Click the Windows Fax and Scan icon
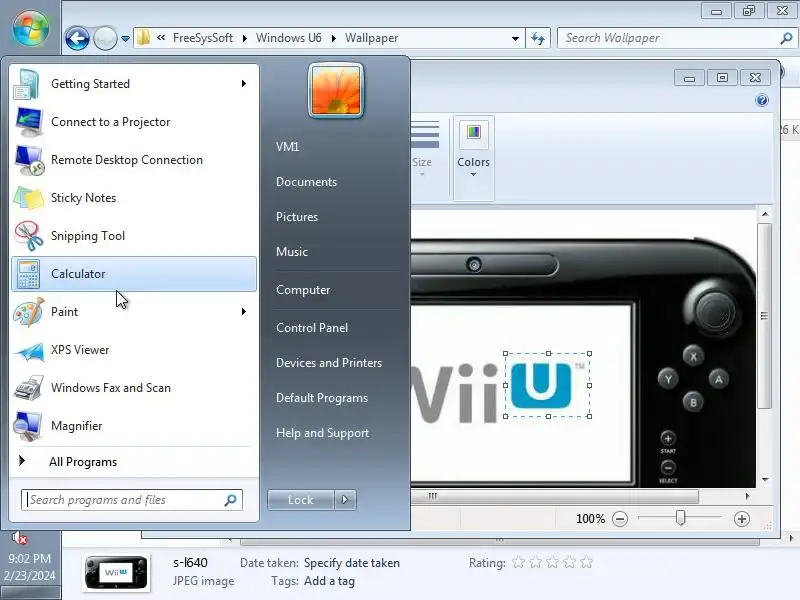The image size is (800, 600). click(x=29, y=388)
